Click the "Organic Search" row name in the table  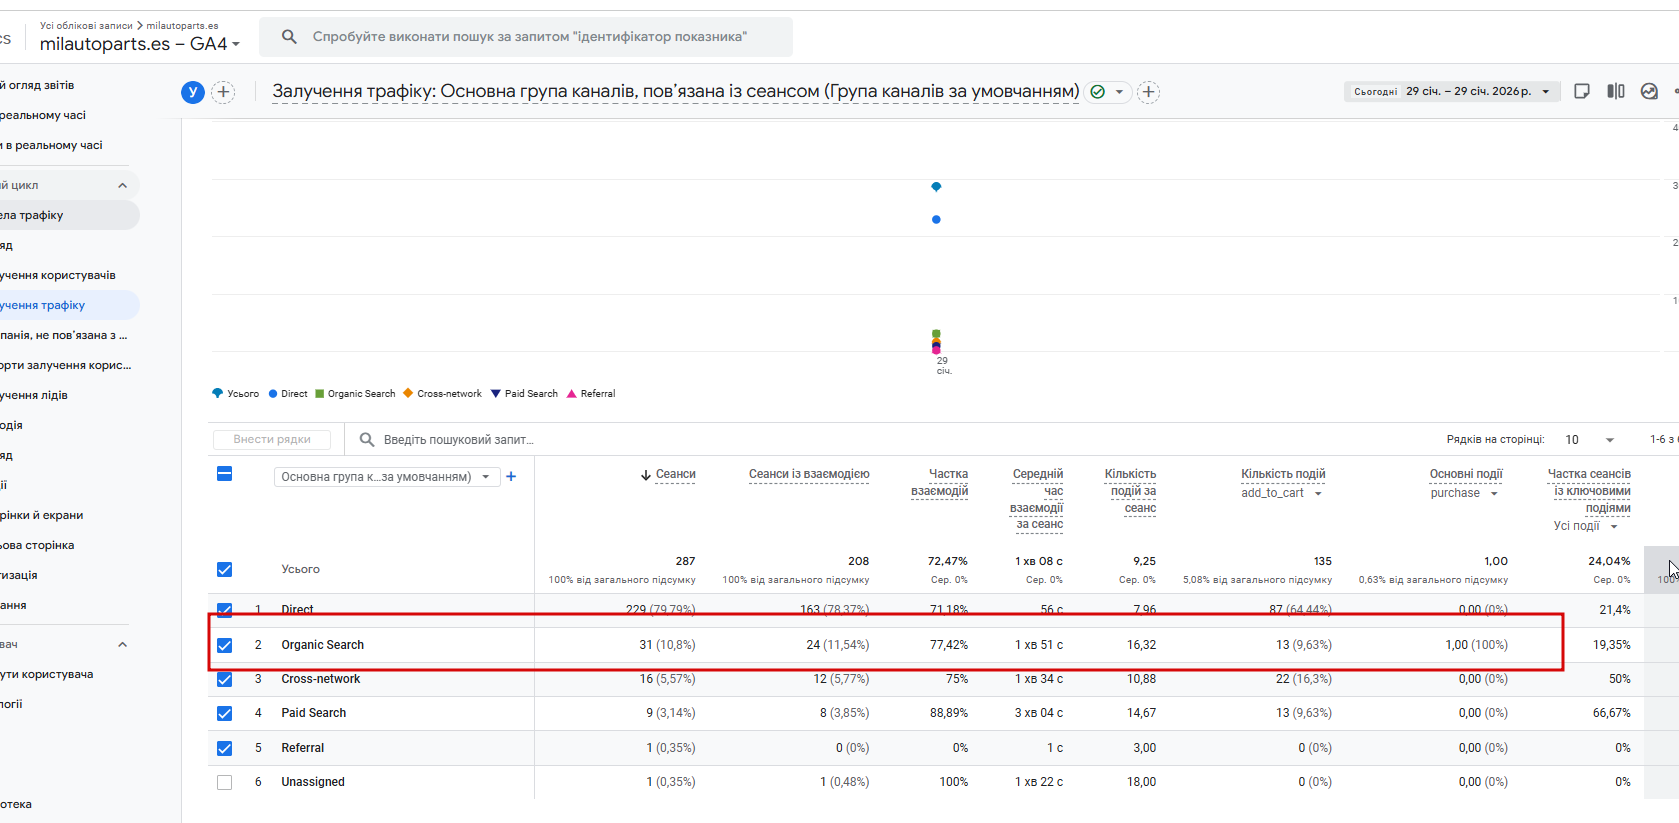click(x=323, y=645)
